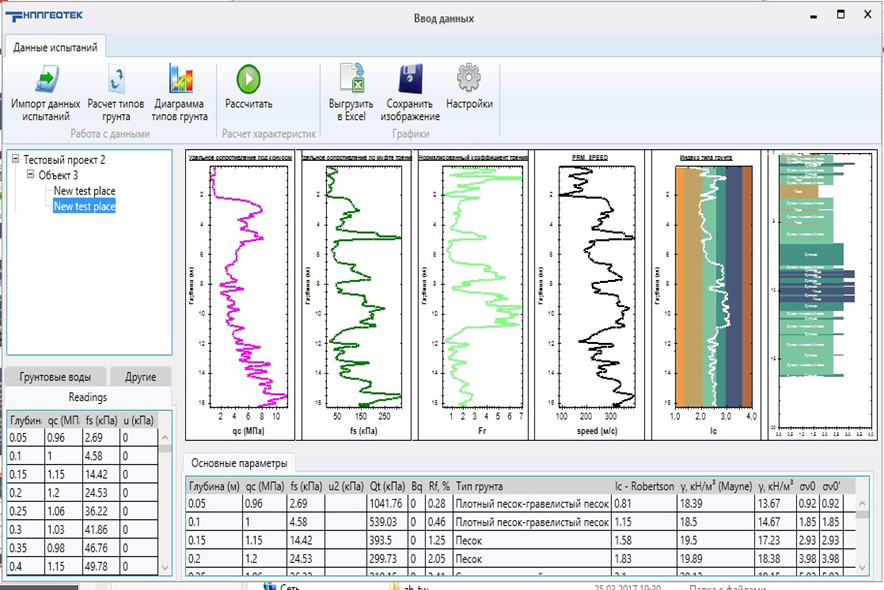Open Настройки gear icon
The image size is (884, 590).
(x=469, y=79)
